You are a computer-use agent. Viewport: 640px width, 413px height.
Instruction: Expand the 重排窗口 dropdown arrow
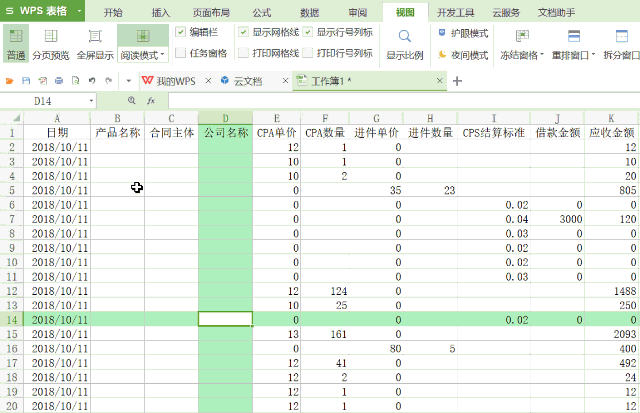point(593,54)
